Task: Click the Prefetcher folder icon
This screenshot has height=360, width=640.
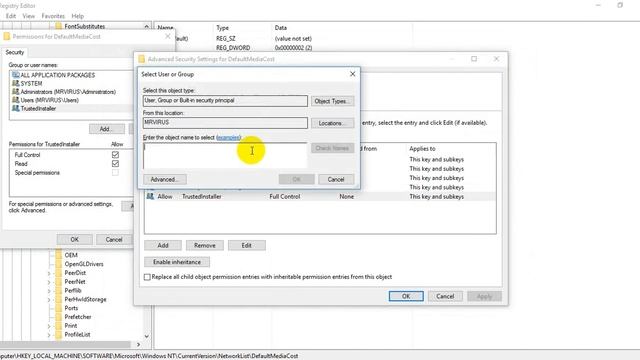Action: coord(58,317)
